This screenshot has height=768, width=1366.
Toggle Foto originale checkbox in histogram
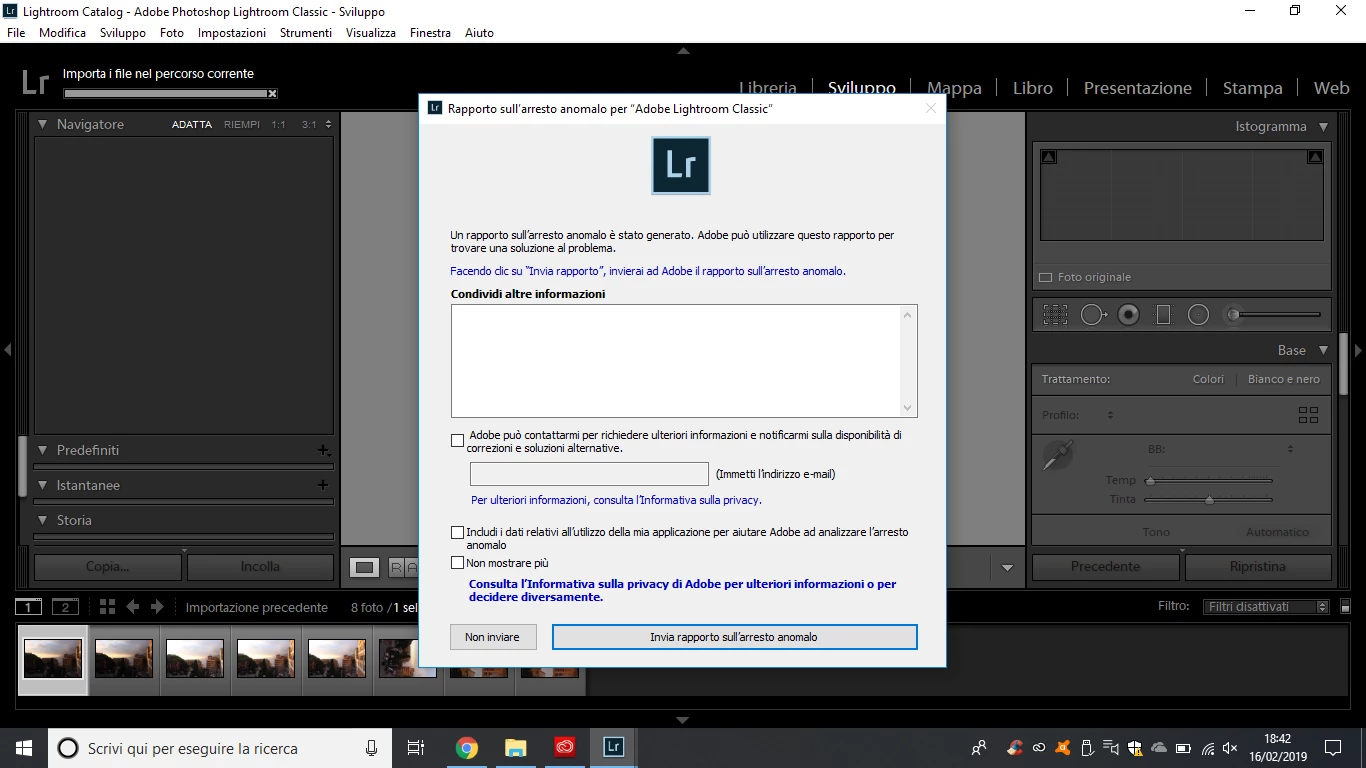pos(1046,277)
